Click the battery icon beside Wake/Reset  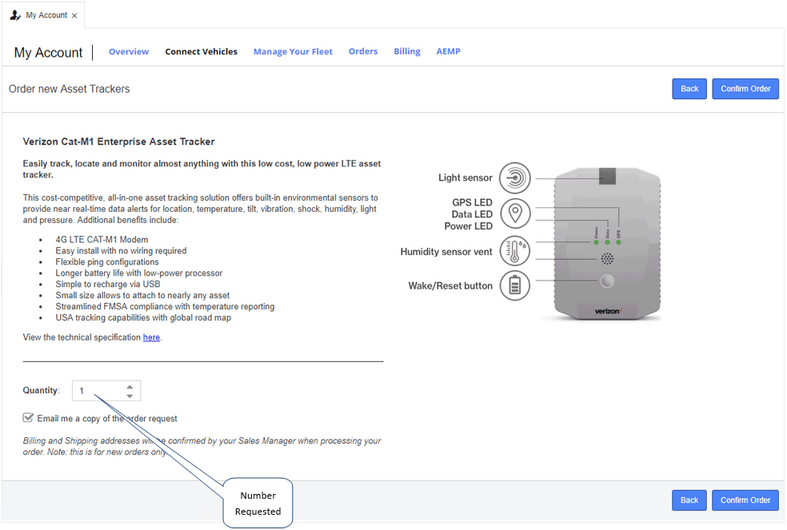(x=515, y=286)
